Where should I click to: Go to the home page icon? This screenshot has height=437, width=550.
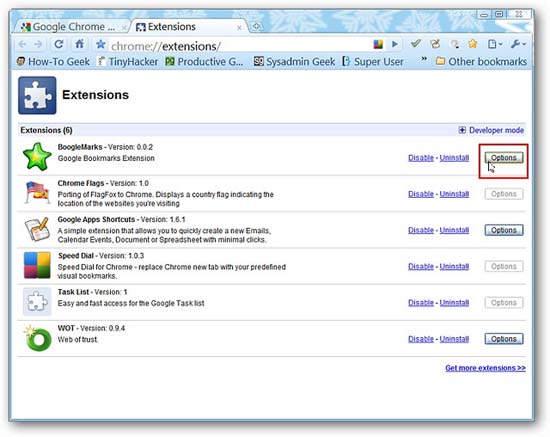80,44
